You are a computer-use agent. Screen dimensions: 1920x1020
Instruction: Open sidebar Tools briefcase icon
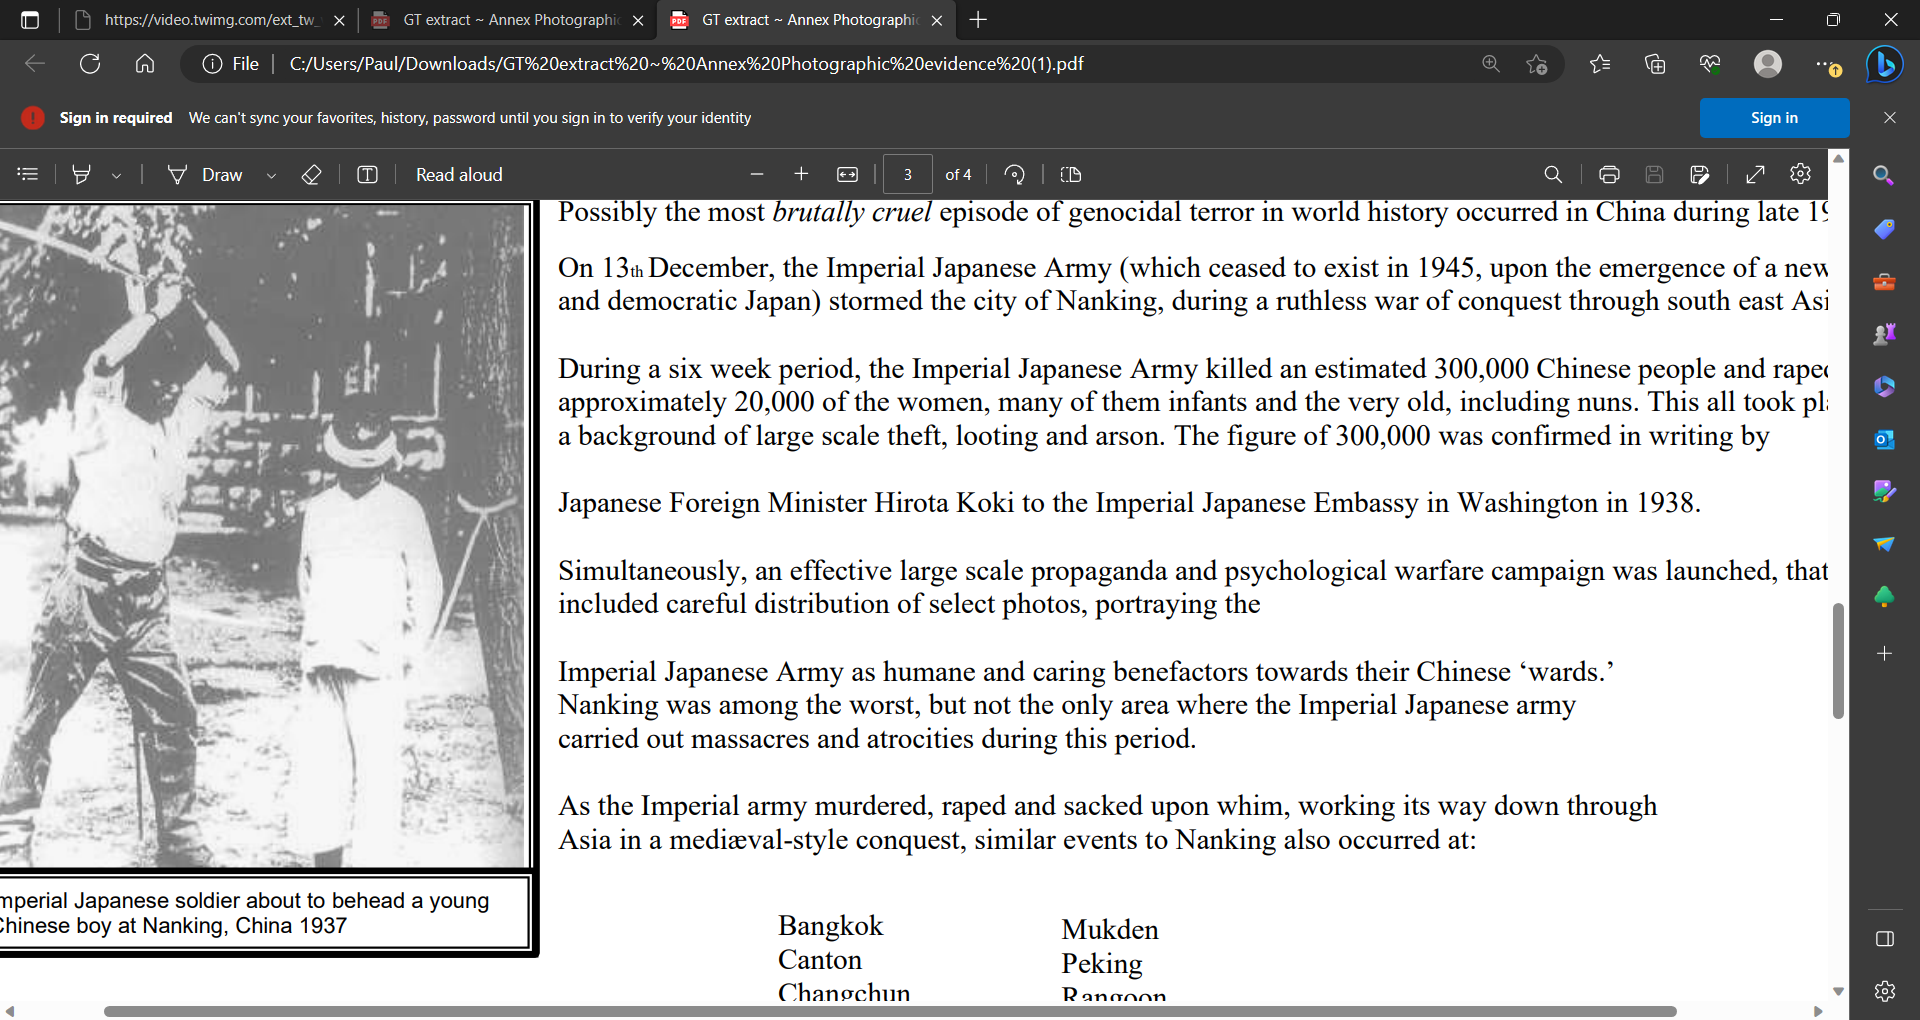tap(1885, 282)
